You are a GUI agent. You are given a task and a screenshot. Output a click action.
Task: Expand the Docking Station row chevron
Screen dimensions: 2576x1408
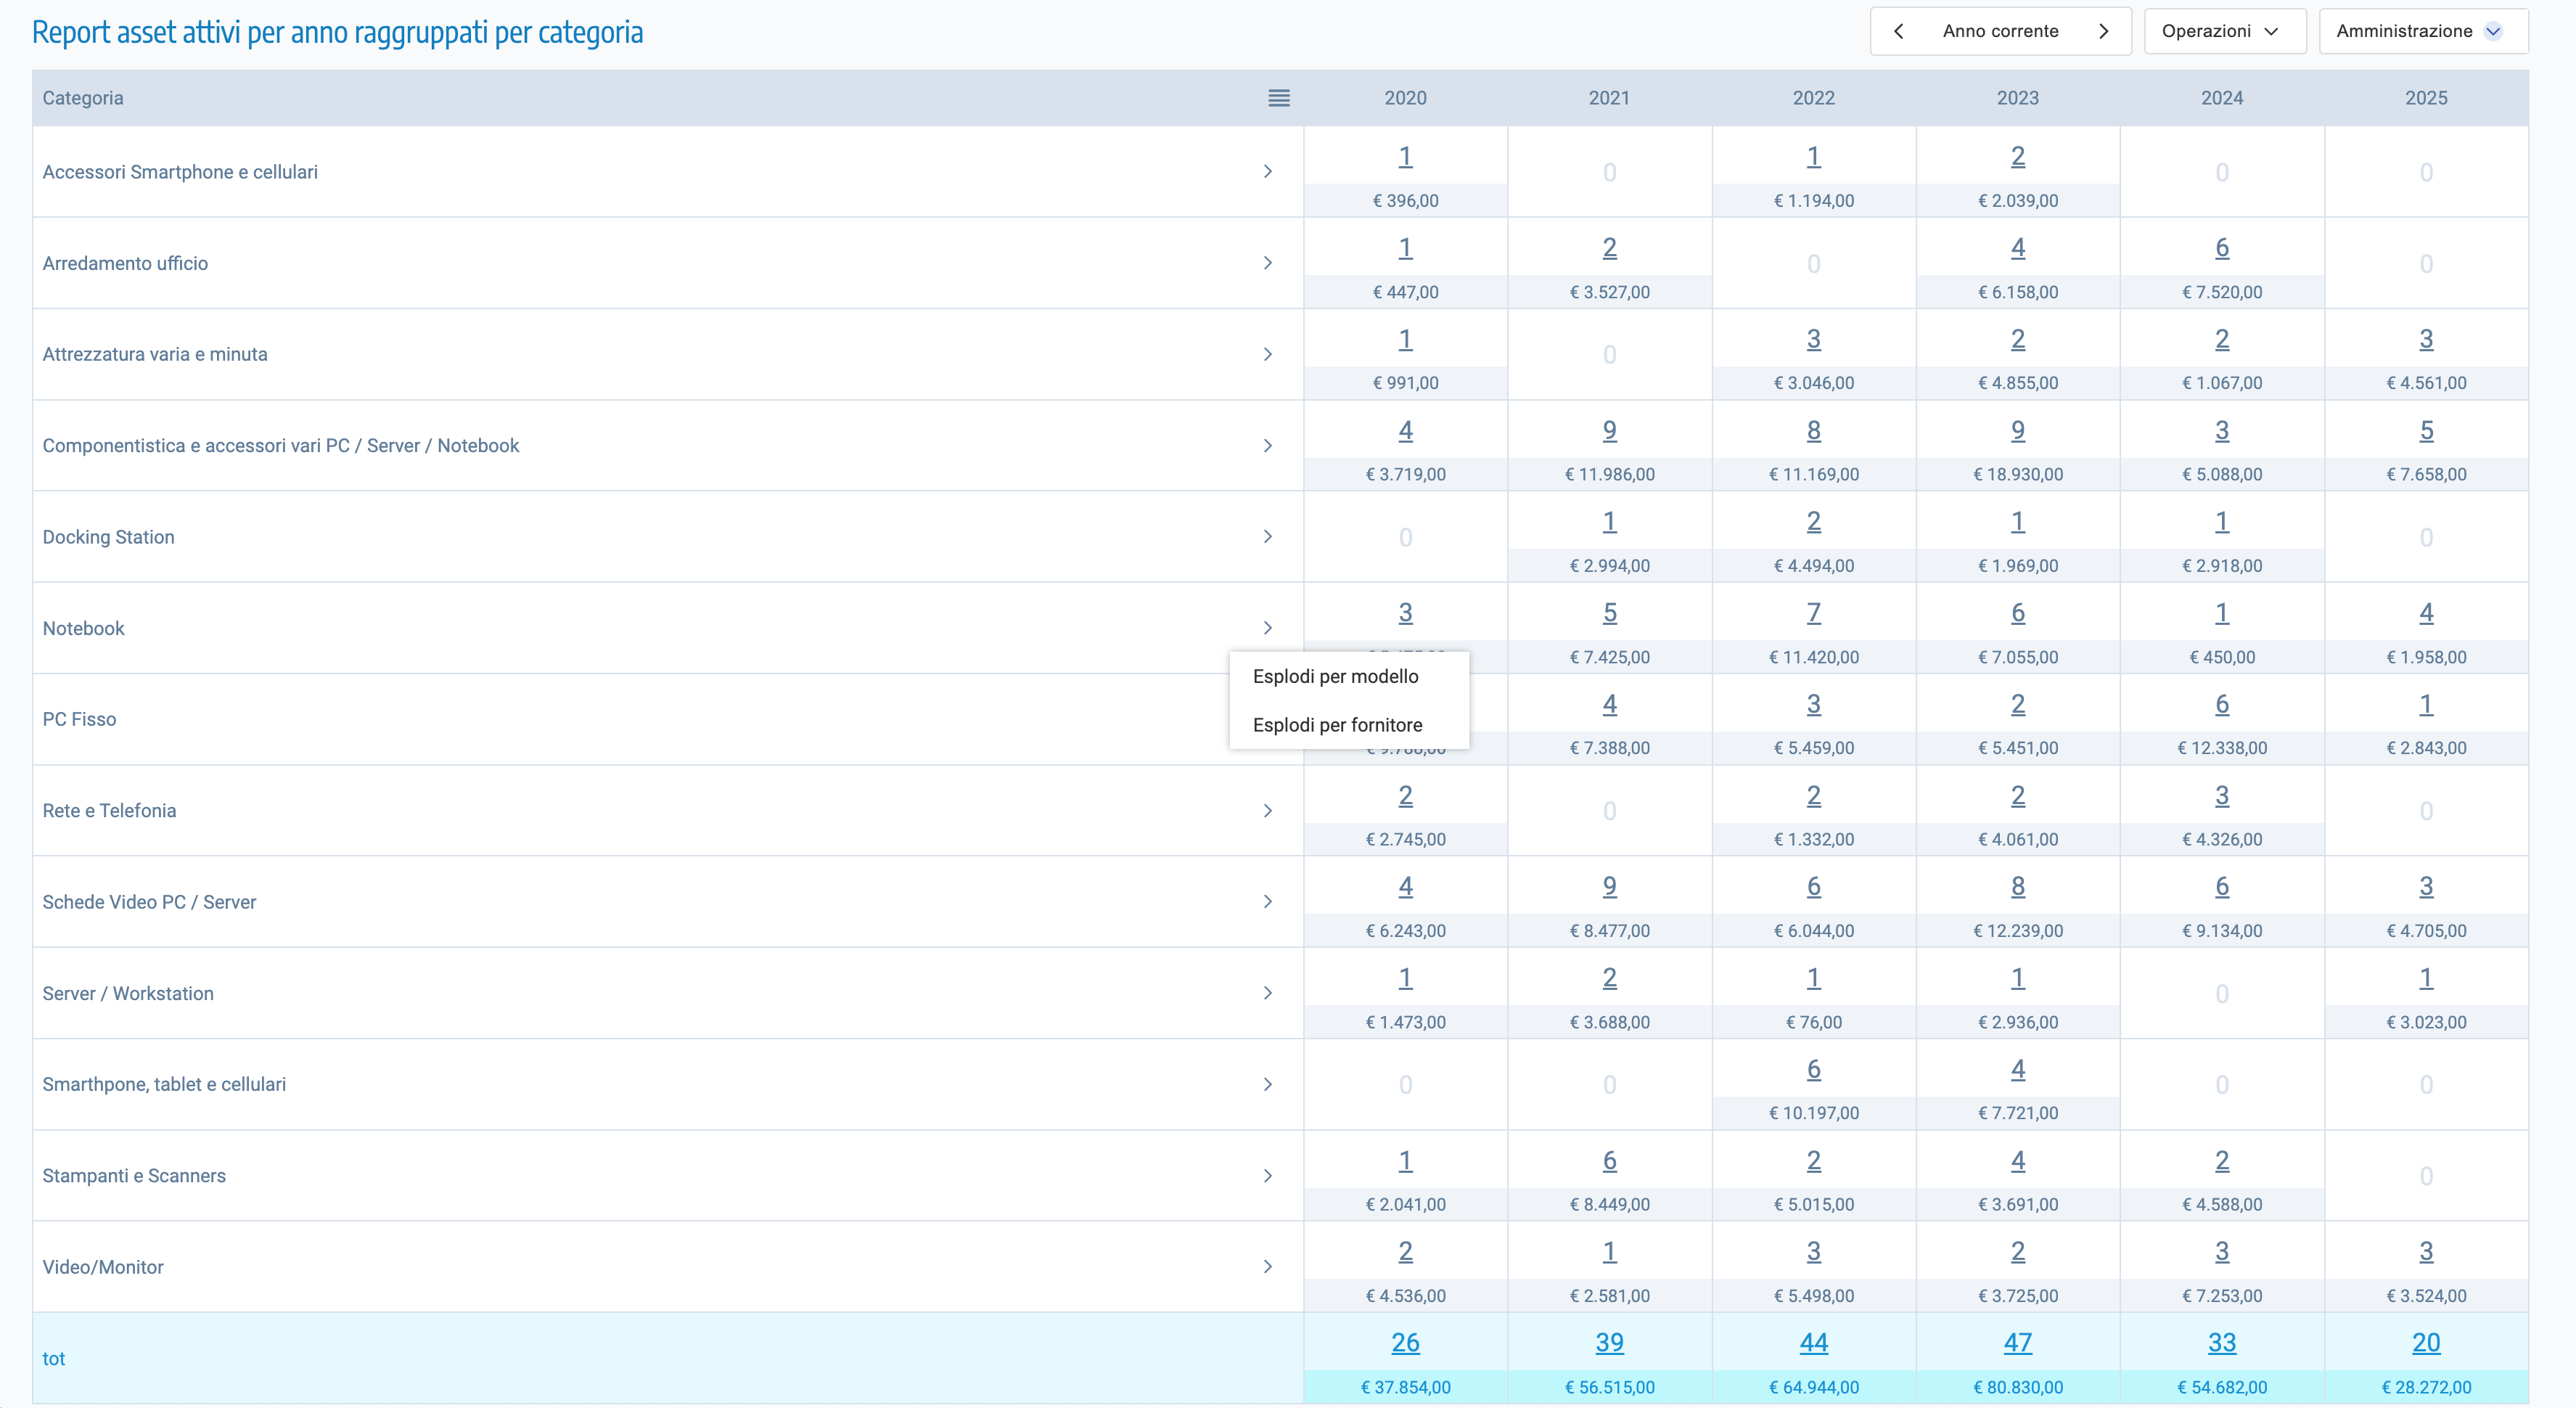(1267, 537)
